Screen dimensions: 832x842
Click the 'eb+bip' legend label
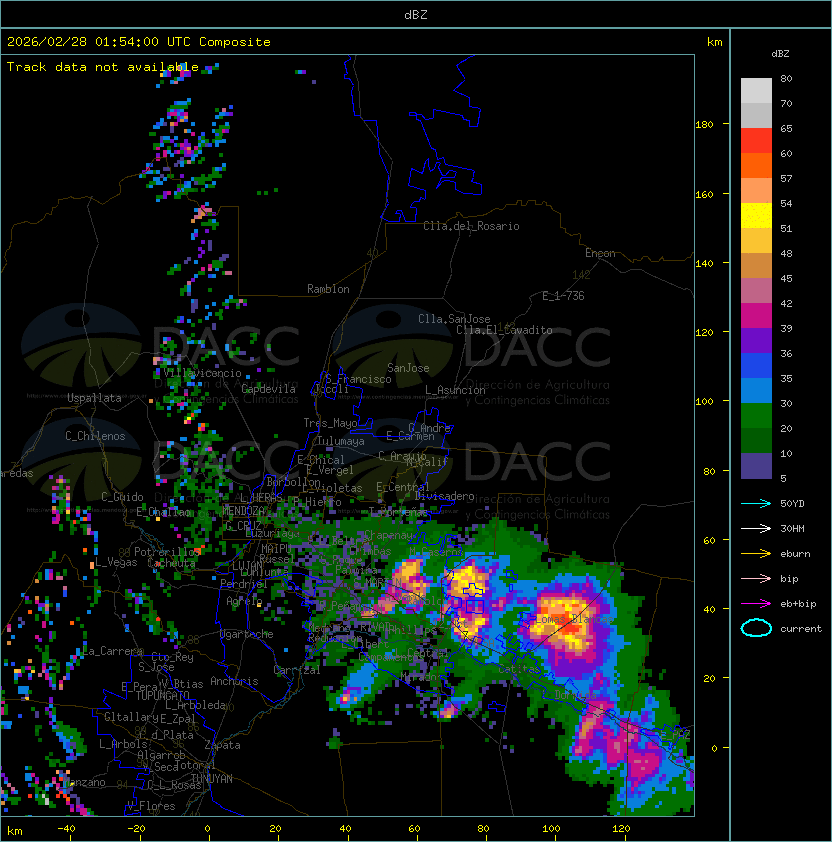pyautogui.click(x=798, y=604)
